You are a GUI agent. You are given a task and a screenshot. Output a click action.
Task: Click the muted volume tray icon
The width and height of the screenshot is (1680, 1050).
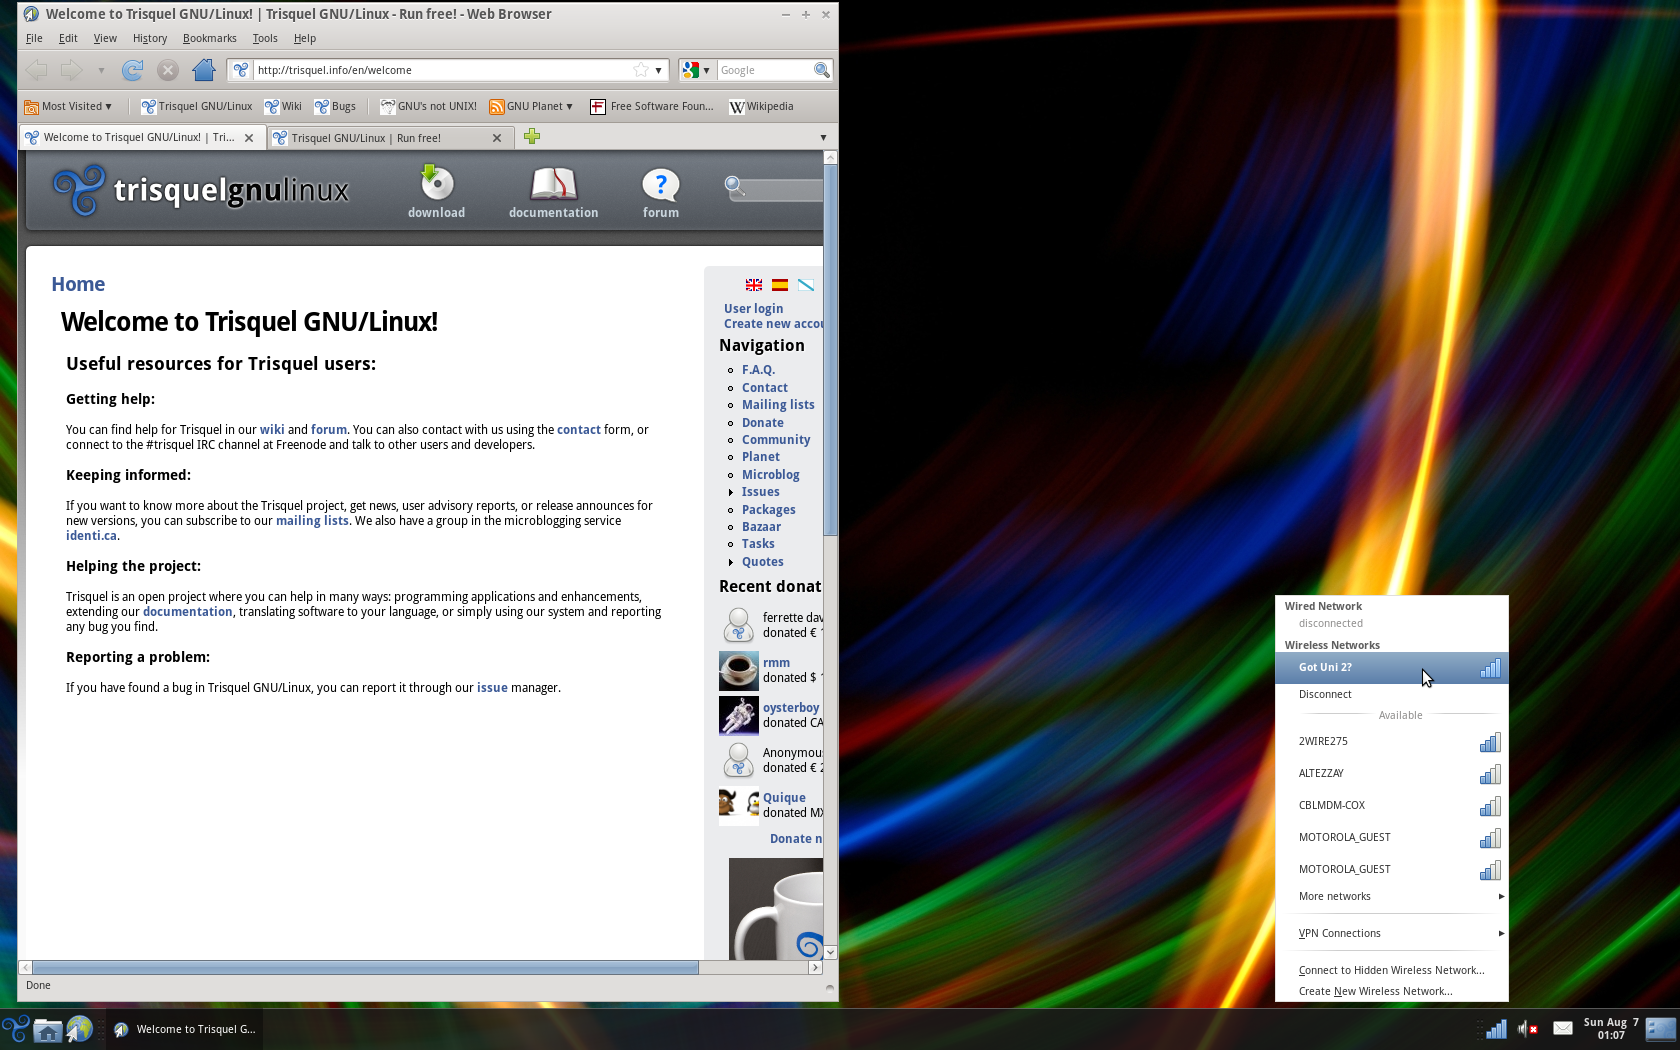click(1528, 1029)
